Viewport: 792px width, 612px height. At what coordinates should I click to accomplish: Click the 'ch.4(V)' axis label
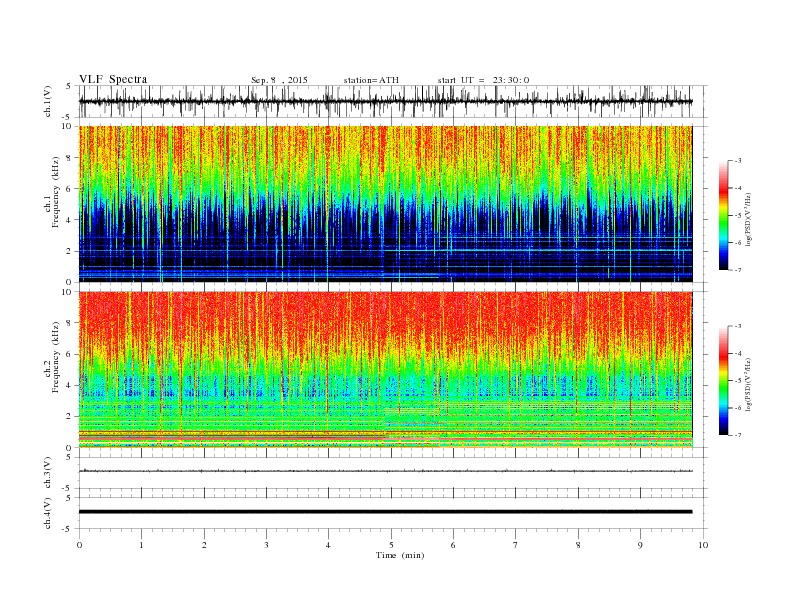click(x=48, y=515)
